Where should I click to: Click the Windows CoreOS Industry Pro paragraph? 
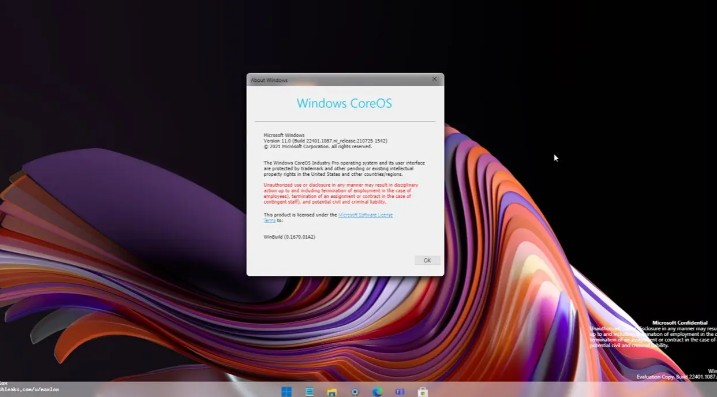click(344, 168)
